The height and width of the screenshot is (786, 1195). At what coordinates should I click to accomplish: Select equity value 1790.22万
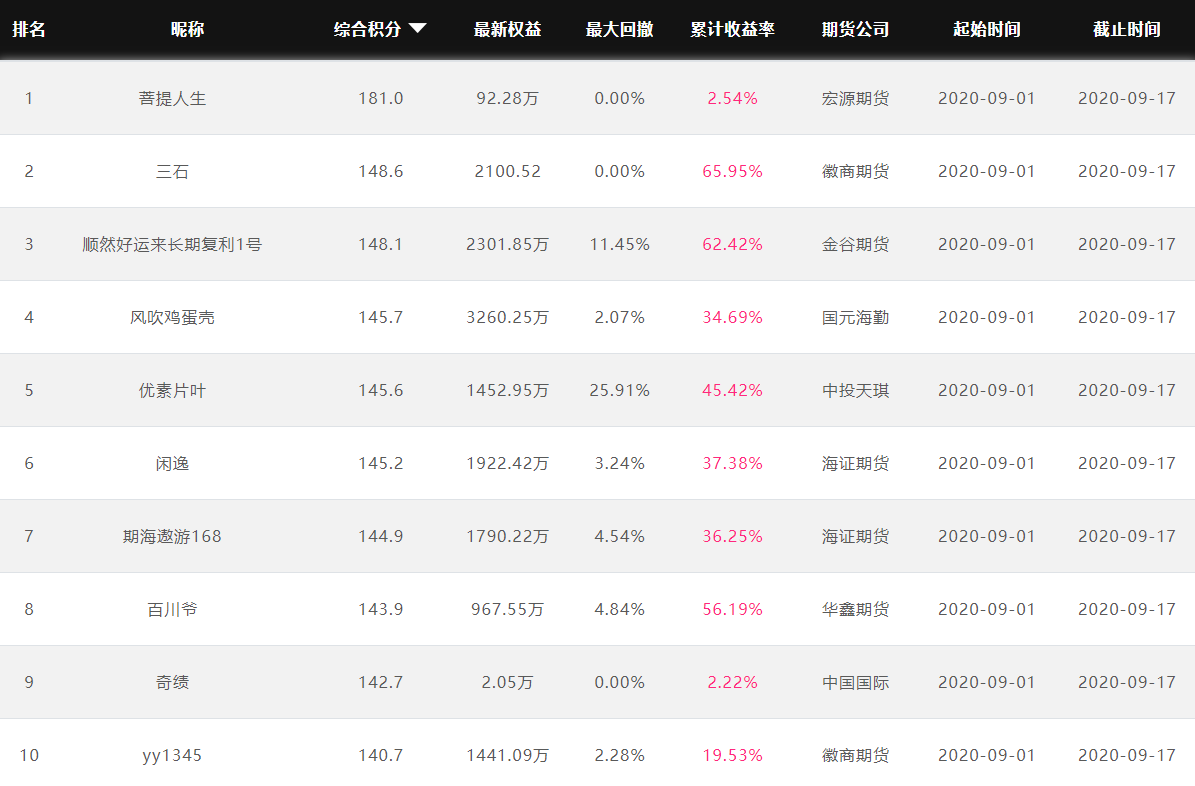(x=508, y=536)
